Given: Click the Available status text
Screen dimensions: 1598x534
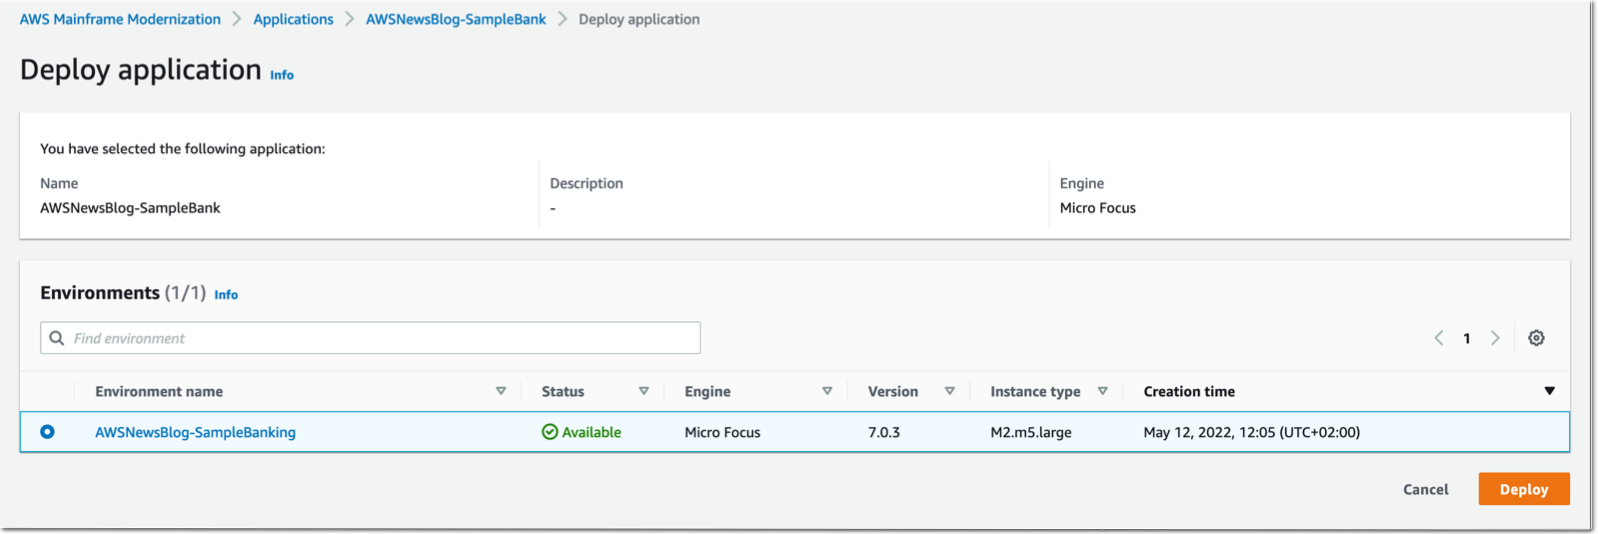Looking at the screenshot, I should coord(591,432).
